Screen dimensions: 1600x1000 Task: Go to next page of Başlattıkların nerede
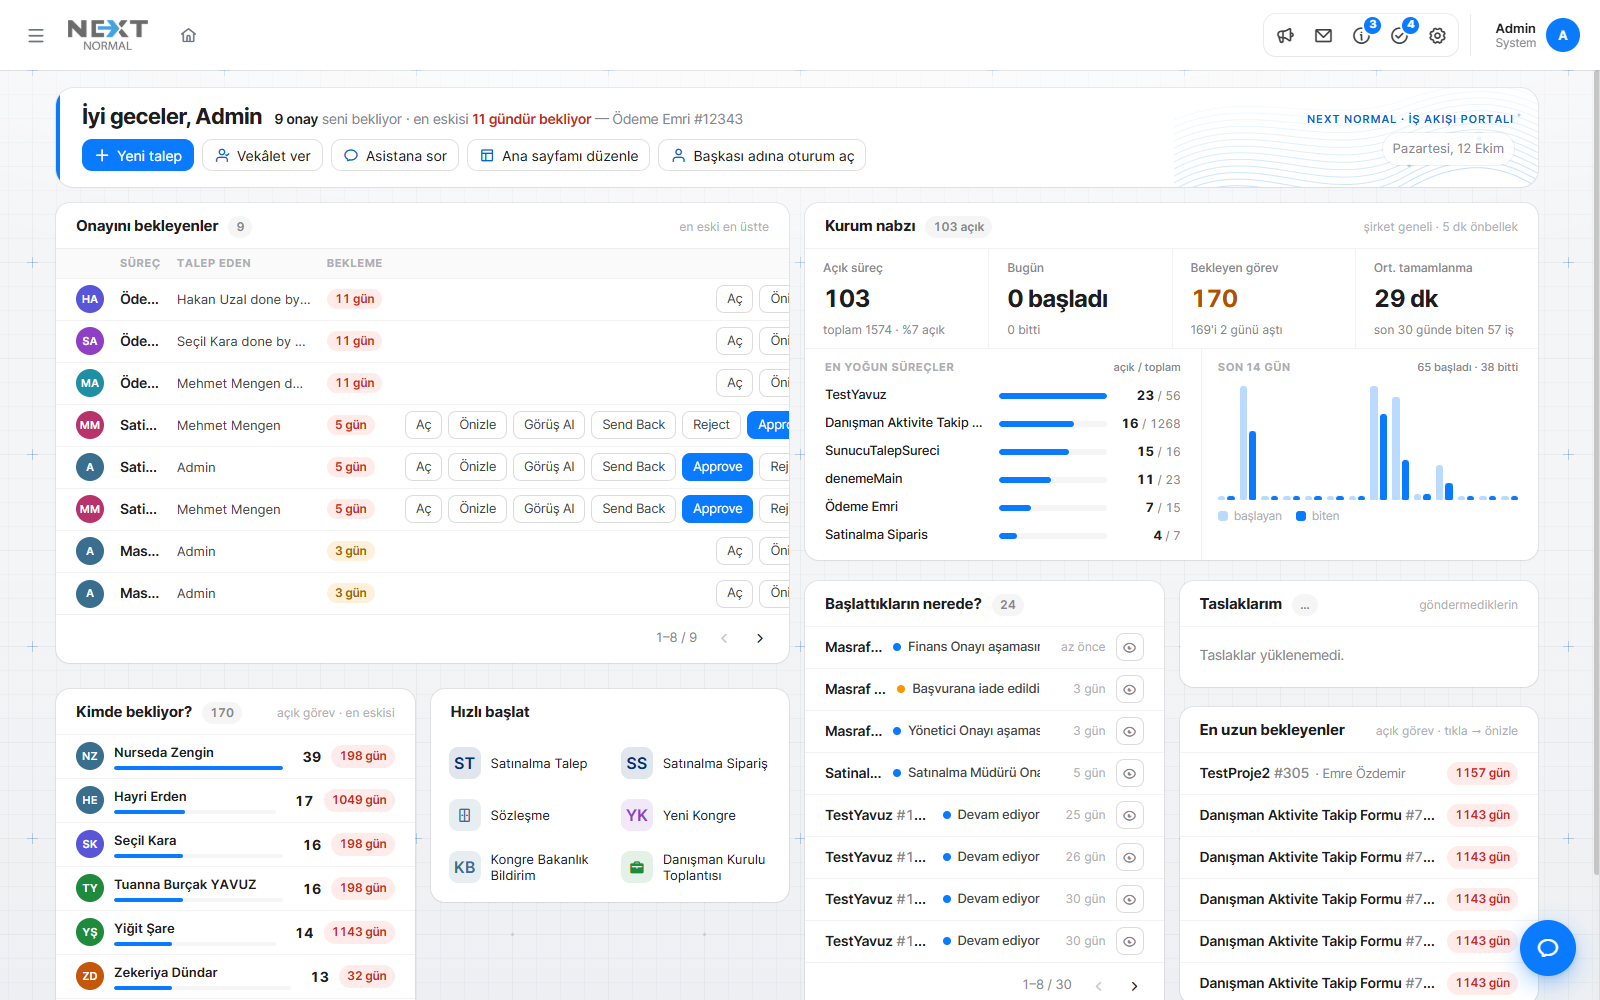1134,985
